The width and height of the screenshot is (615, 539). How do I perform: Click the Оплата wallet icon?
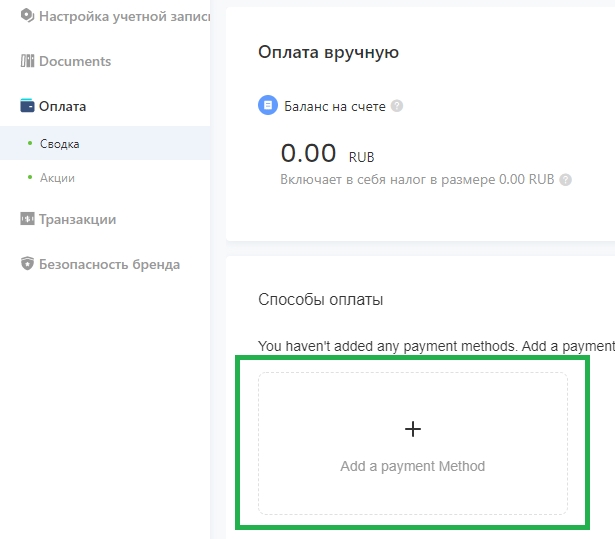[x=27, y=106]
